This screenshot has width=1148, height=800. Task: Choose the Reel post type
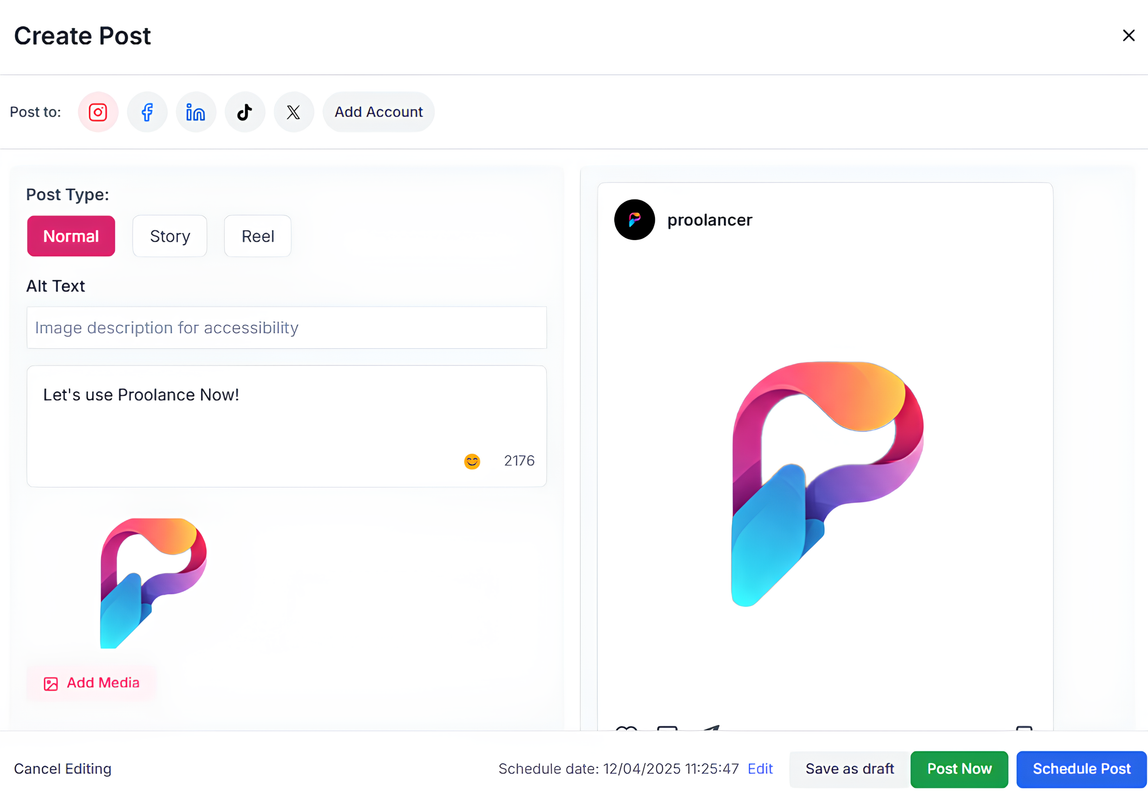pos(258,236)
